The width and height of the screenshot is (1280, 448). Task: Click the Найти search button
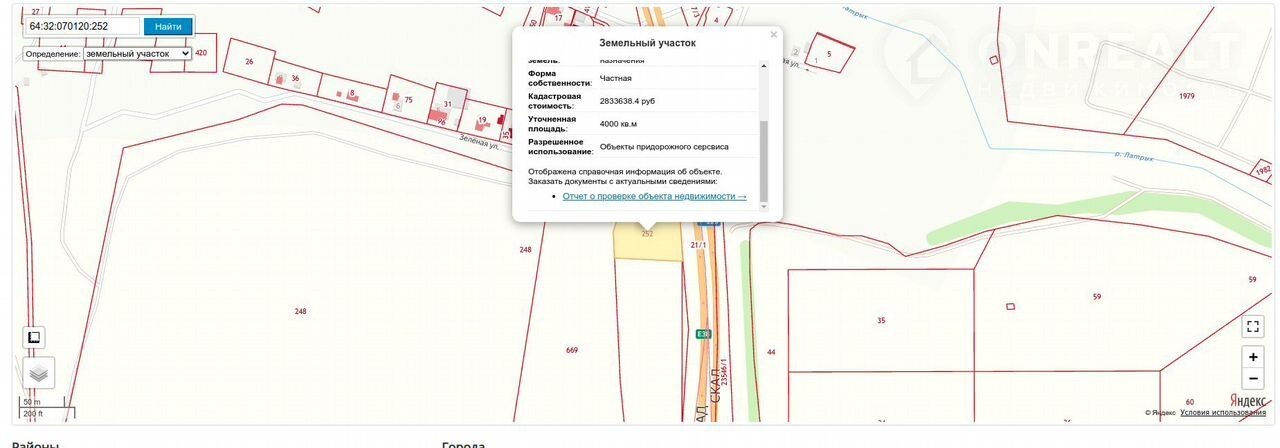tap(168, 27)
